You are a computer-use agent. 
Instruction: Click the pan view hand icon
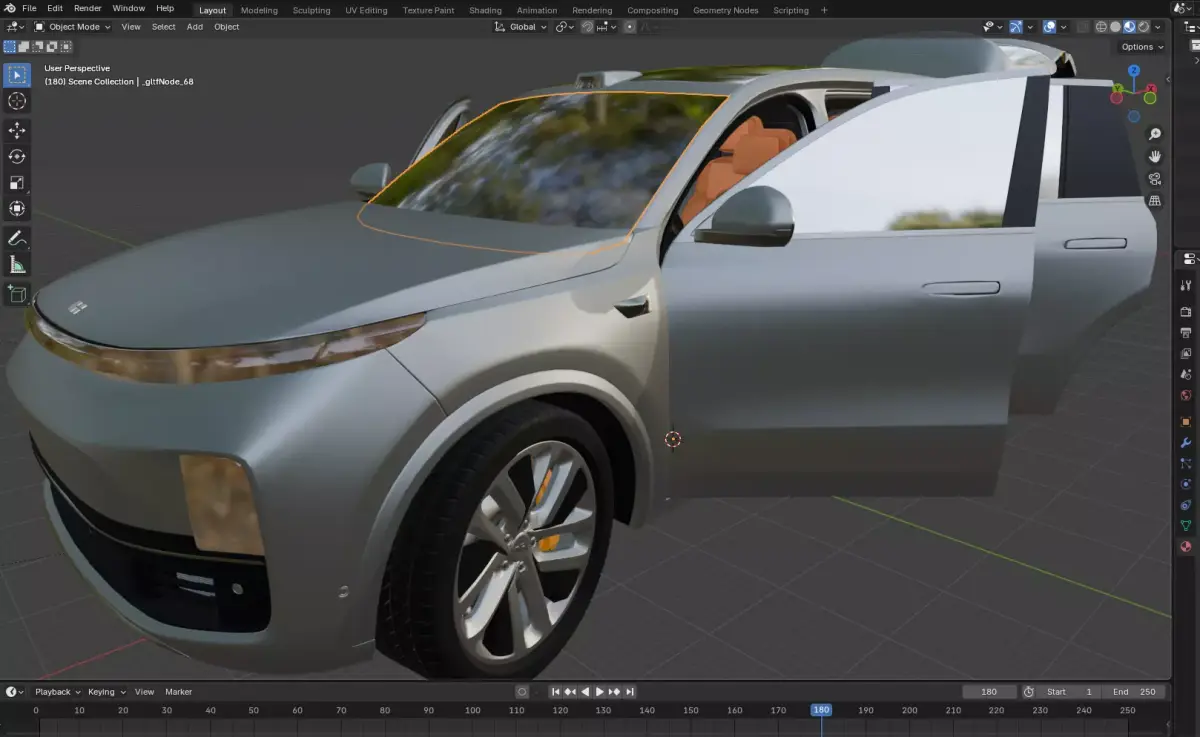coord(1155,156)
